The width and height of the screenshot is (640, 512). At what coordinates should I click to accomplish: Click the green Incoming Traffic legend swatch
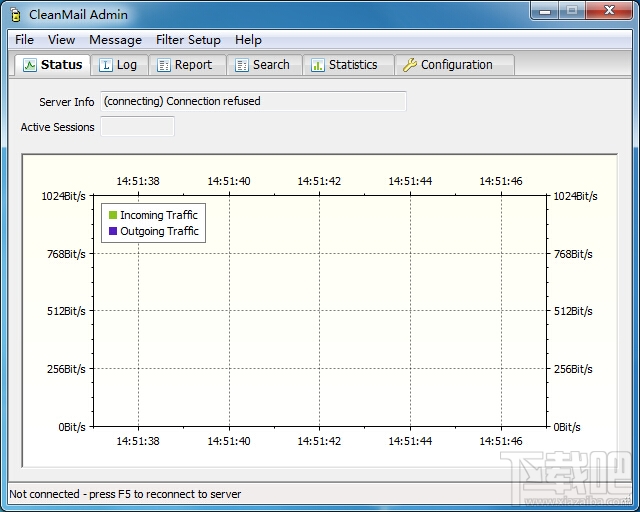coord(113,215)
